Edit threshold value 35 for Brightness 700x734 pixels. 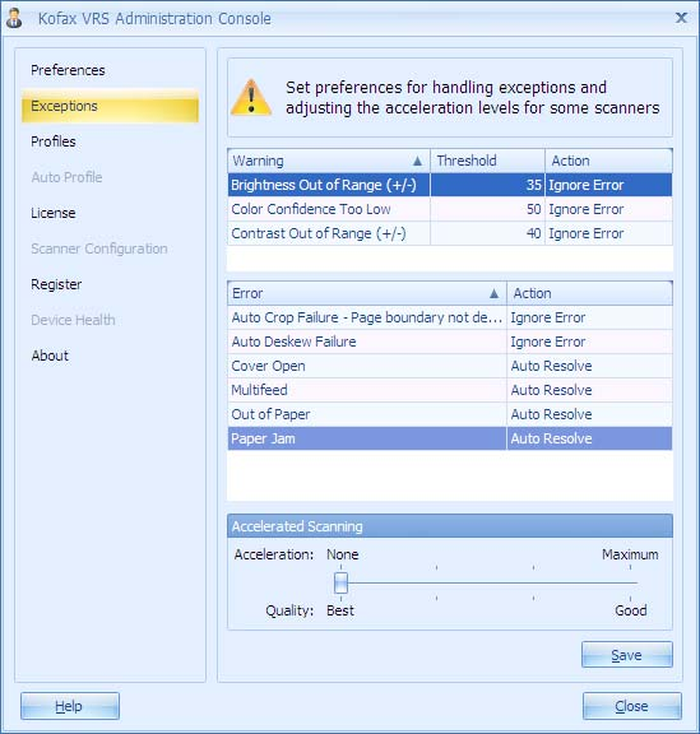point(487,185)
